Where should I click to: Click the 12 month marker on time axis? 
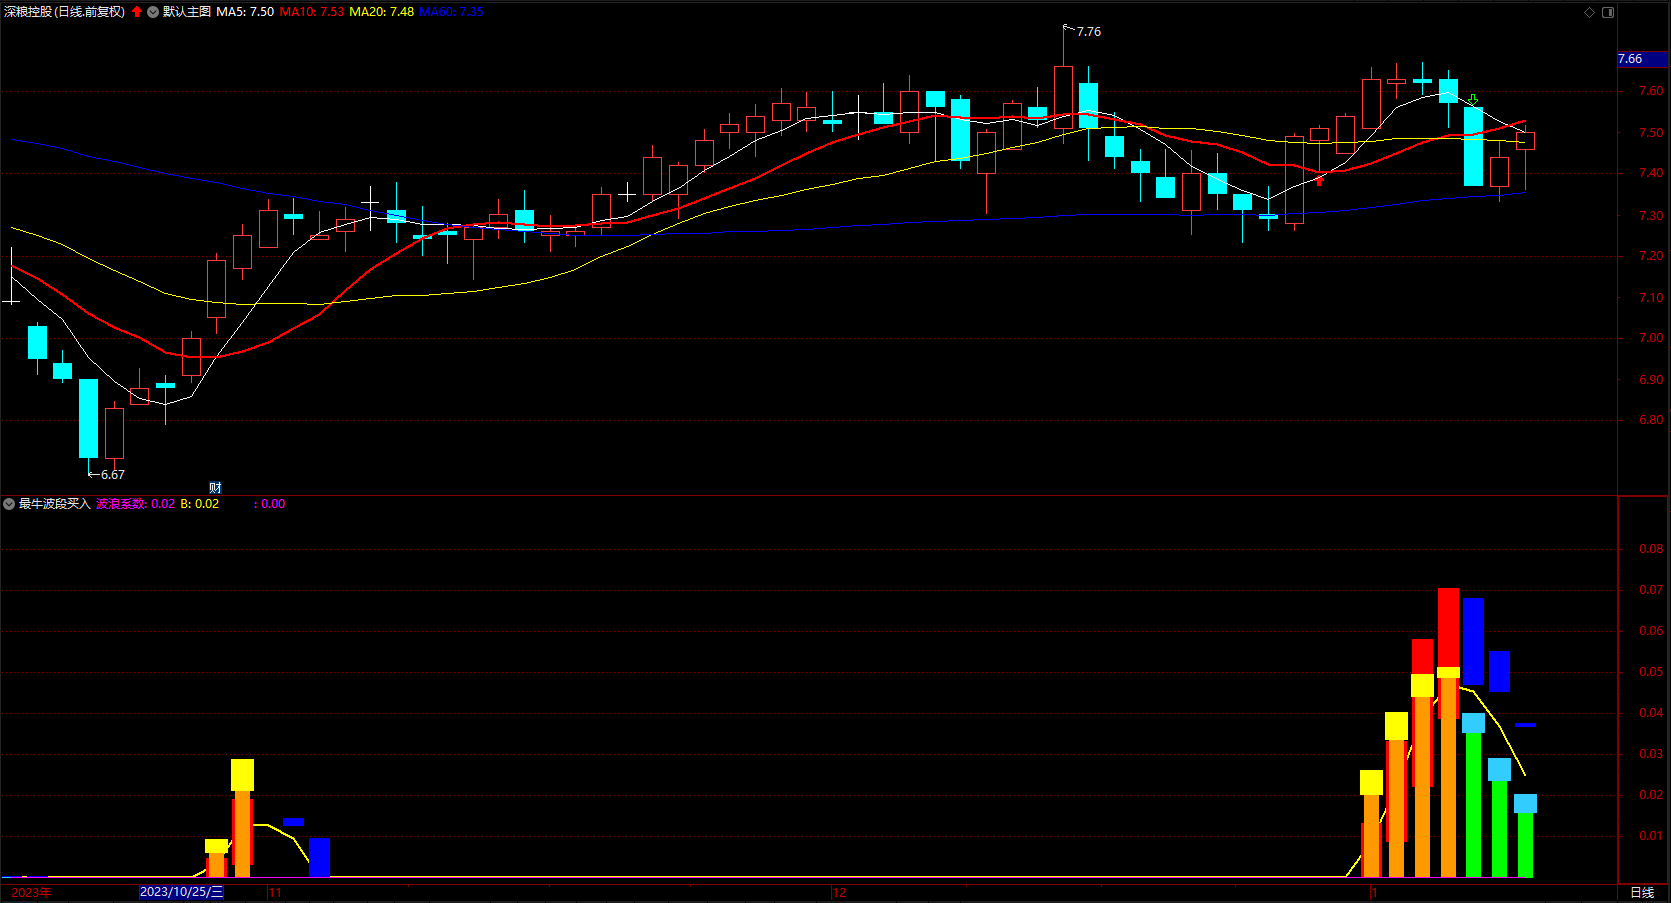[x=839, y=893]
